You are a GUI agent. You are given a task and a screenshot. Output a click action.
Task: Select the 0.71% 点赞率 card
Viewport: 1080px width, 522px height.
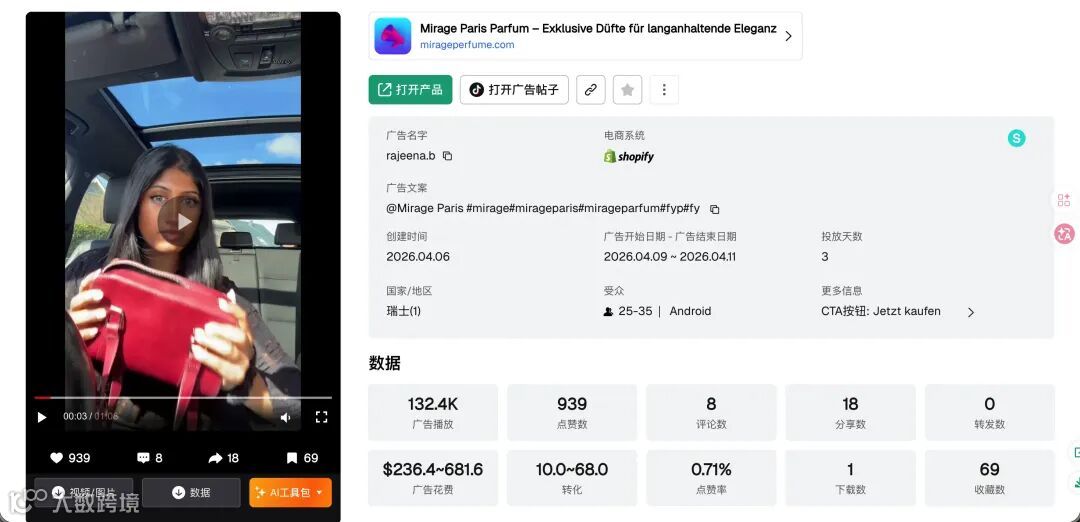pos(711,478)
